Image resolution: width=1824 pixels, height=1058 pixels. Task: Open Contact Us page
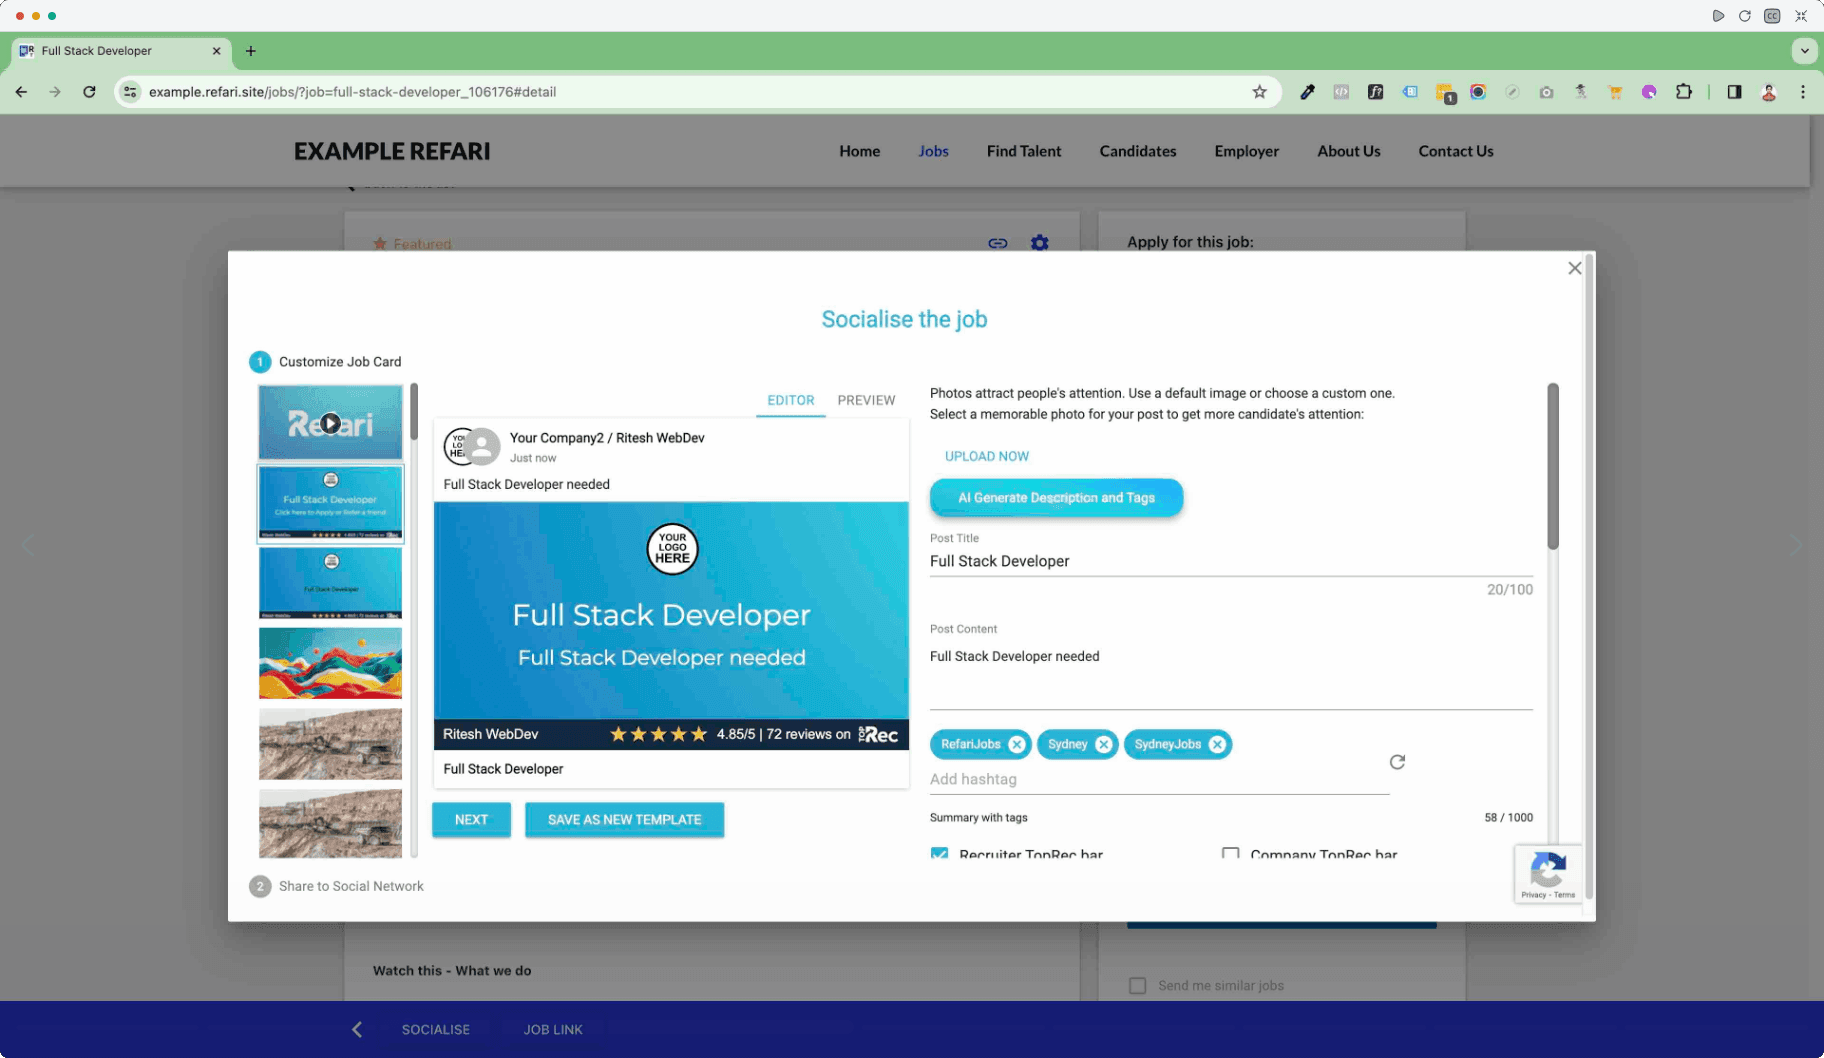point(1455,151)
